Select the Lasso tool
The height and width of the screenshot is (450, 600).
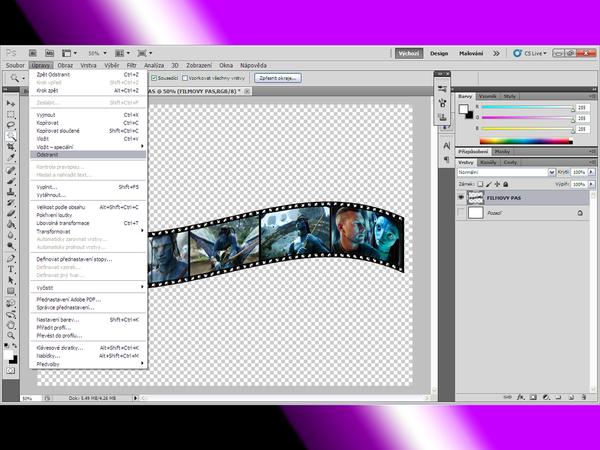[11, 125]
